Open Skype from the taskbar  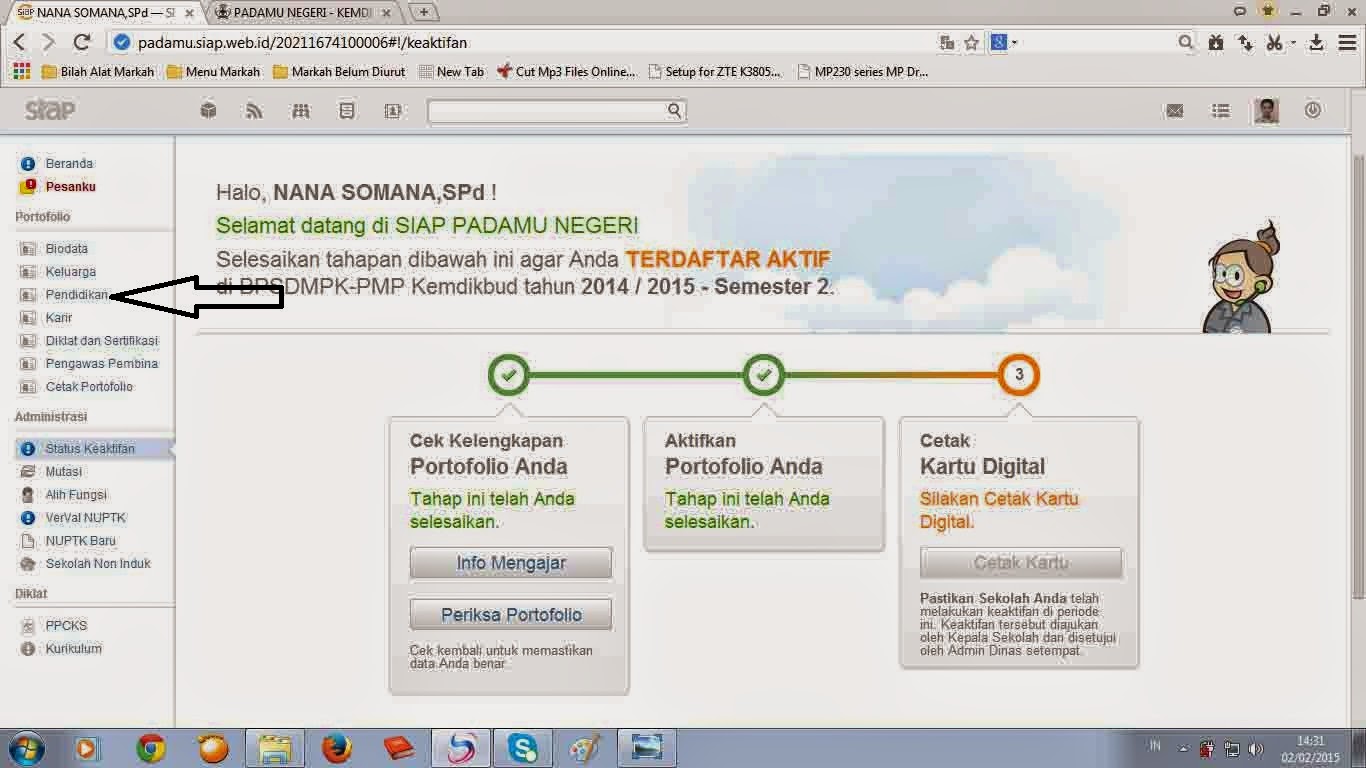coord(523,748)
